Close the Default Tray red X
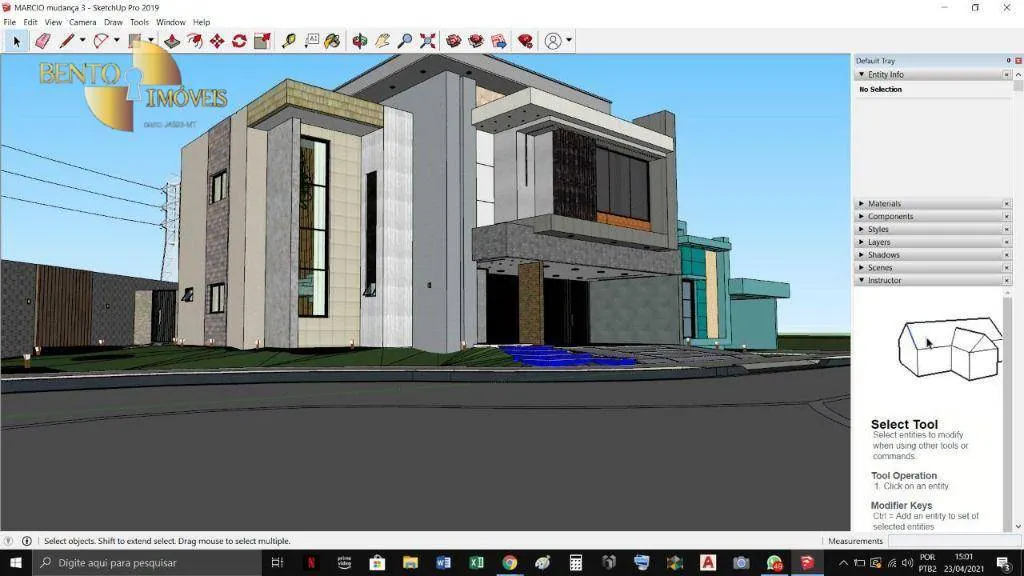 [x=1018, y=61]
